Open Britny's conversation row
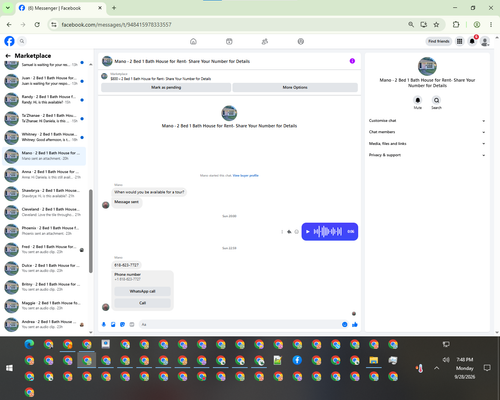500x400 pixels. 44,287
